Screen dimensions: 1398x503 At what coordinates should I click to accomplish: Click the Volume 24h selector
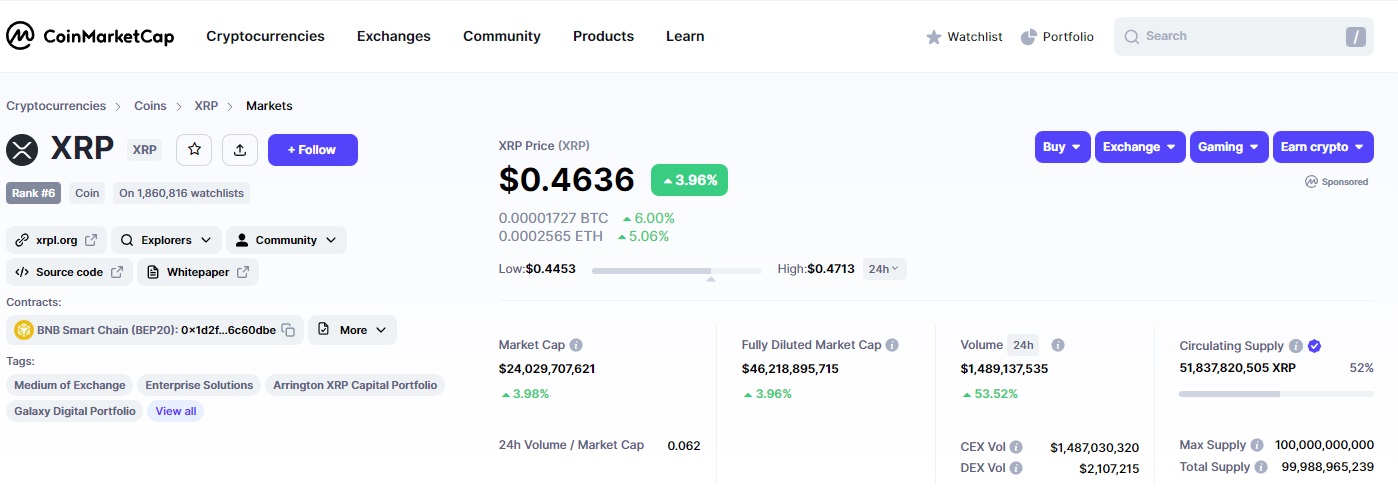click(1023, 345)
